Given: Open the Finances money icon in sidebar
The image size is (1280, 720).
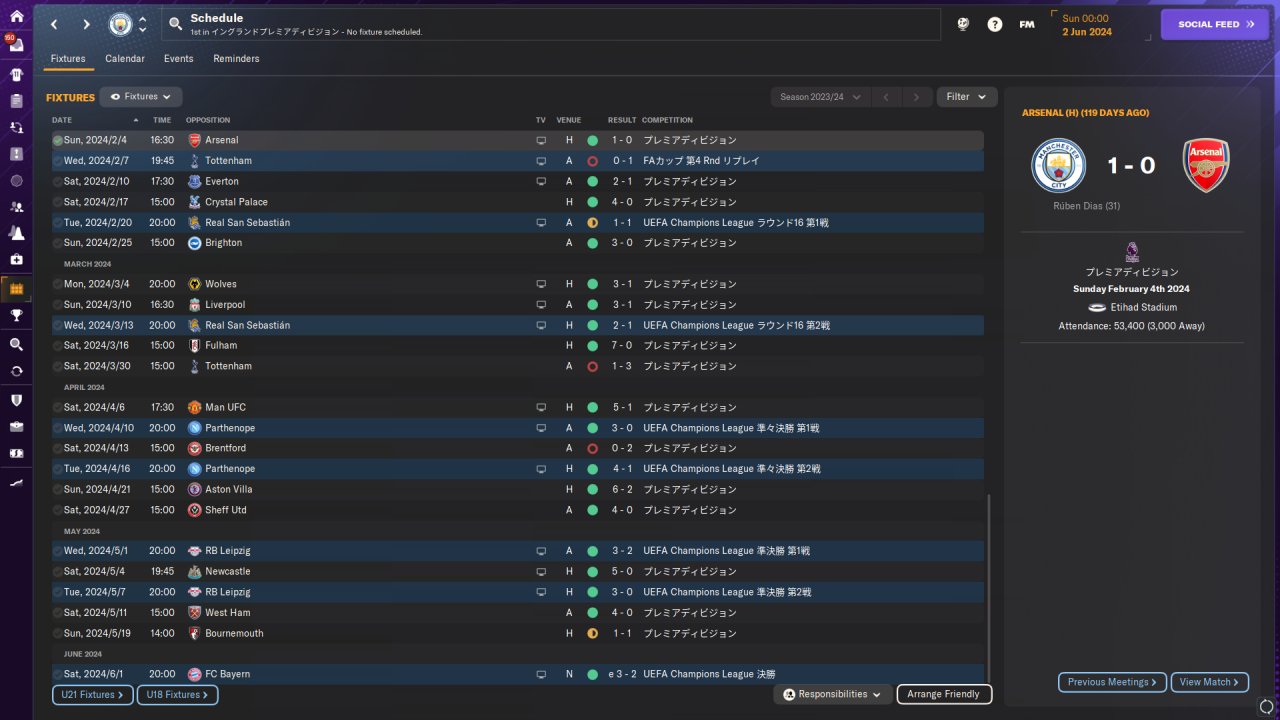Looking at the screenshot, I should tap(16, 453).
